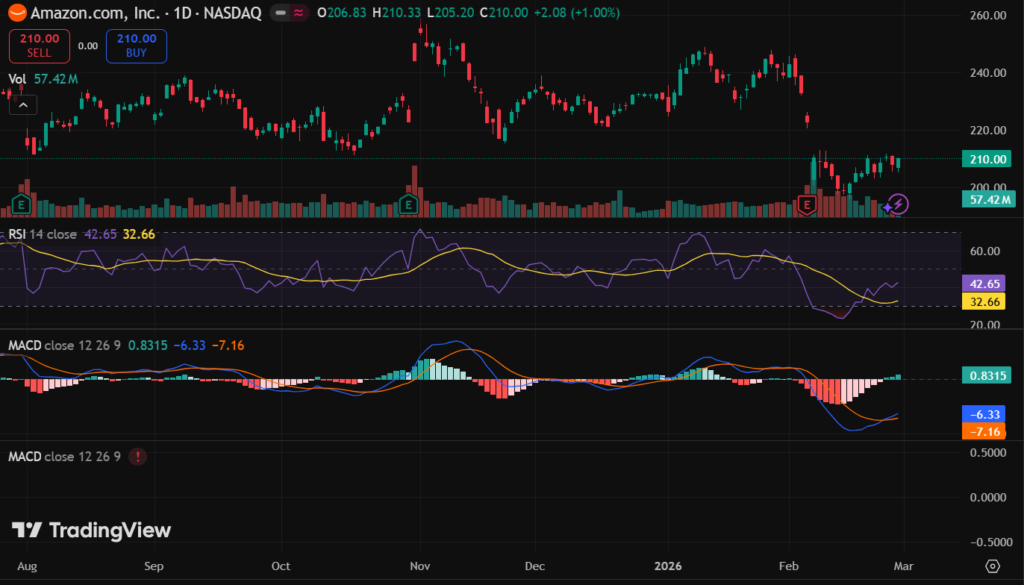Image resolution: width=1024 pixels, height=585 pixels.
Task: Open chart settings gear icon
Action: pyautogui.click(x=992, y=565)
